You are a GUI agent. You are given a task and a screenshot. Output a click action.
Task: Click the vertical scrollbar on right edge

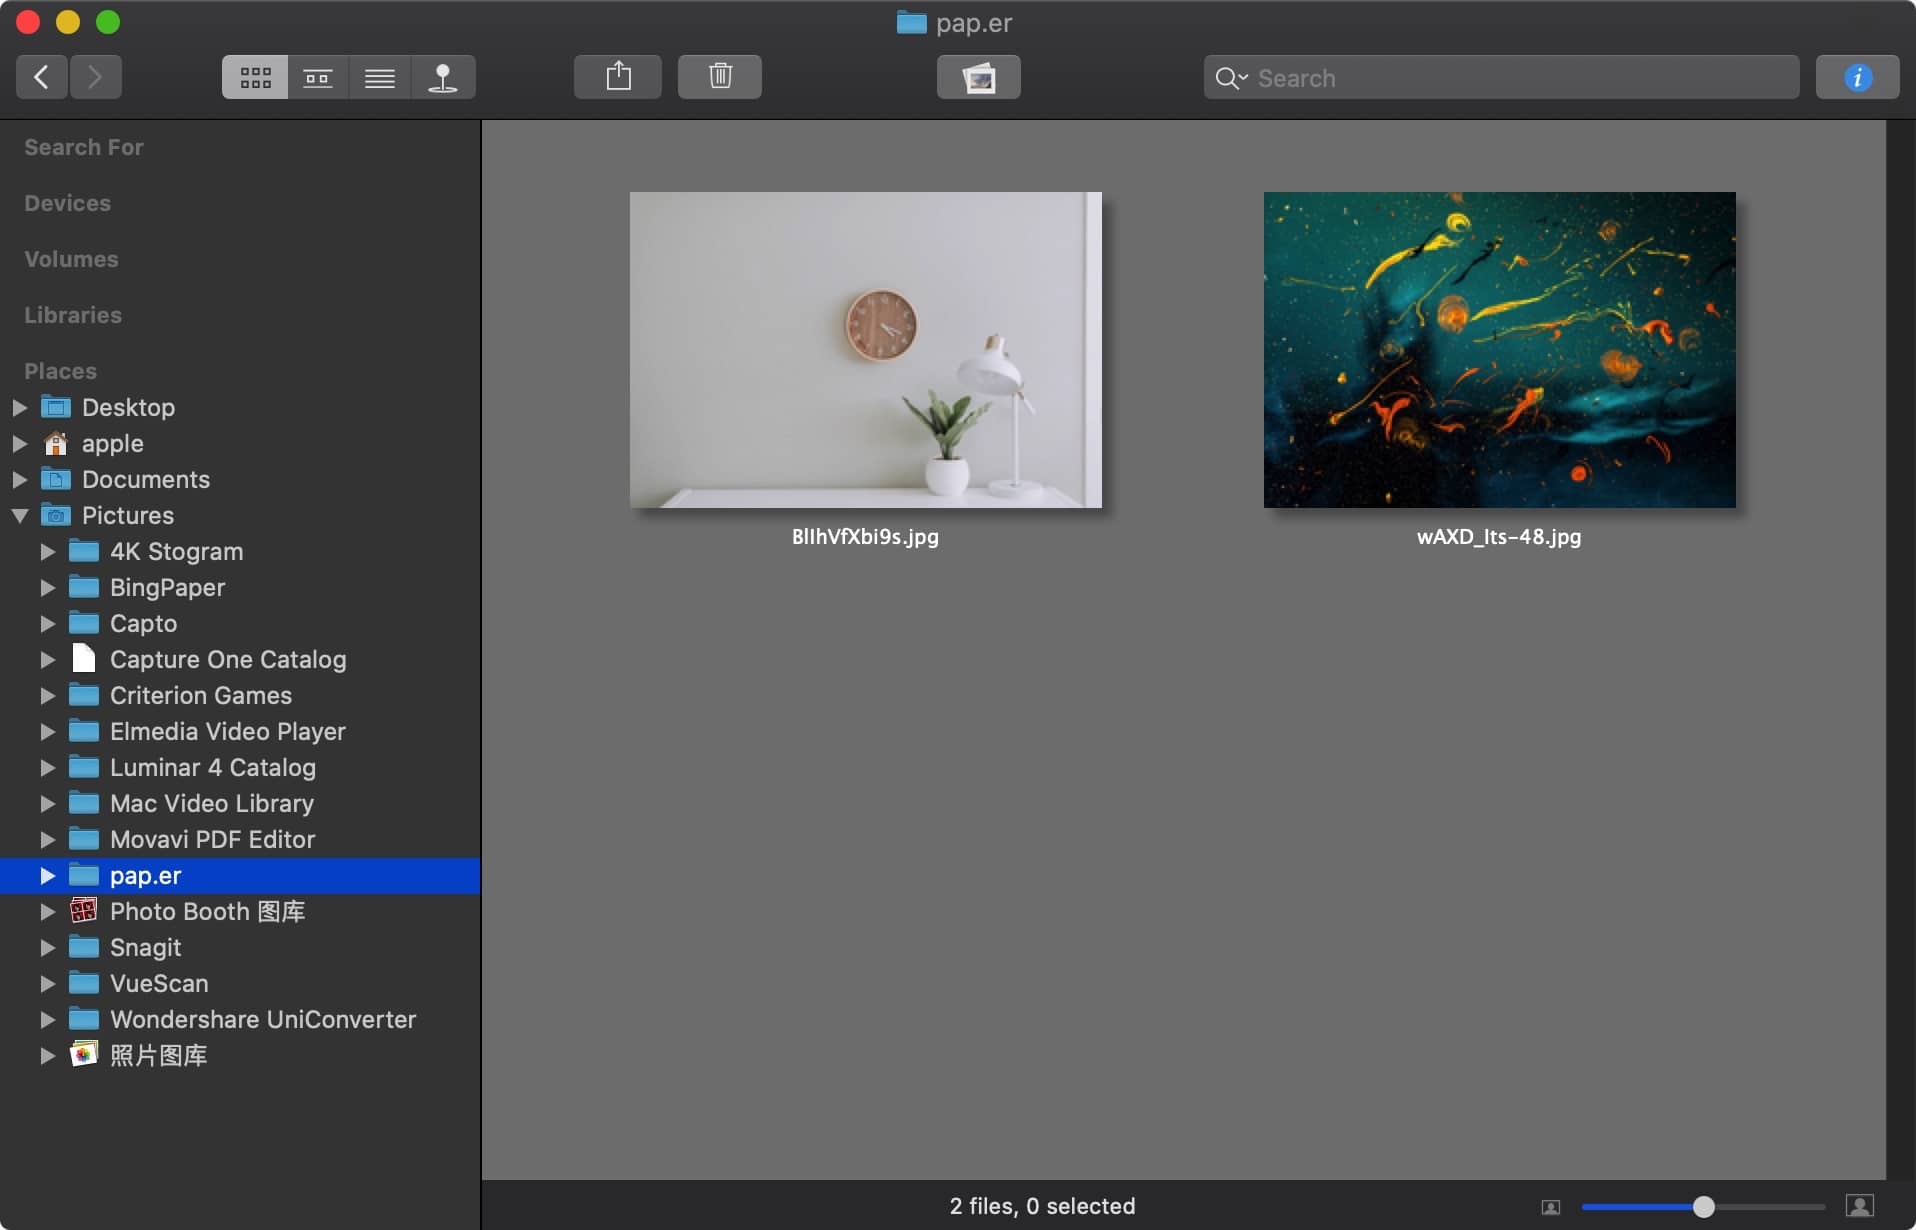pos(1900,650)
